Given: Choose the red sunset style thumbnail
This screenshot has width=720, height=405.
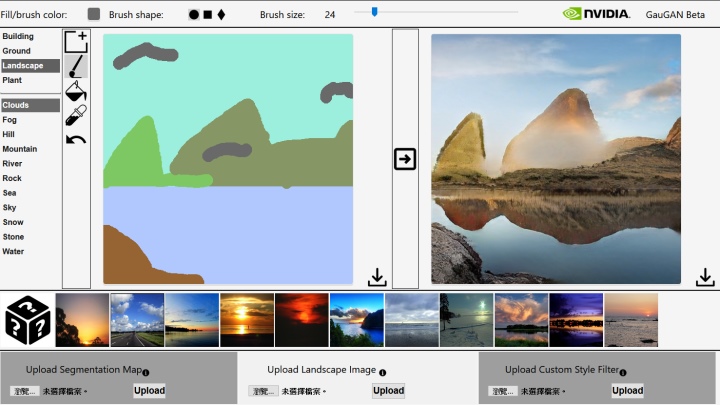Looking at the screenshot, I should [302, 320].
